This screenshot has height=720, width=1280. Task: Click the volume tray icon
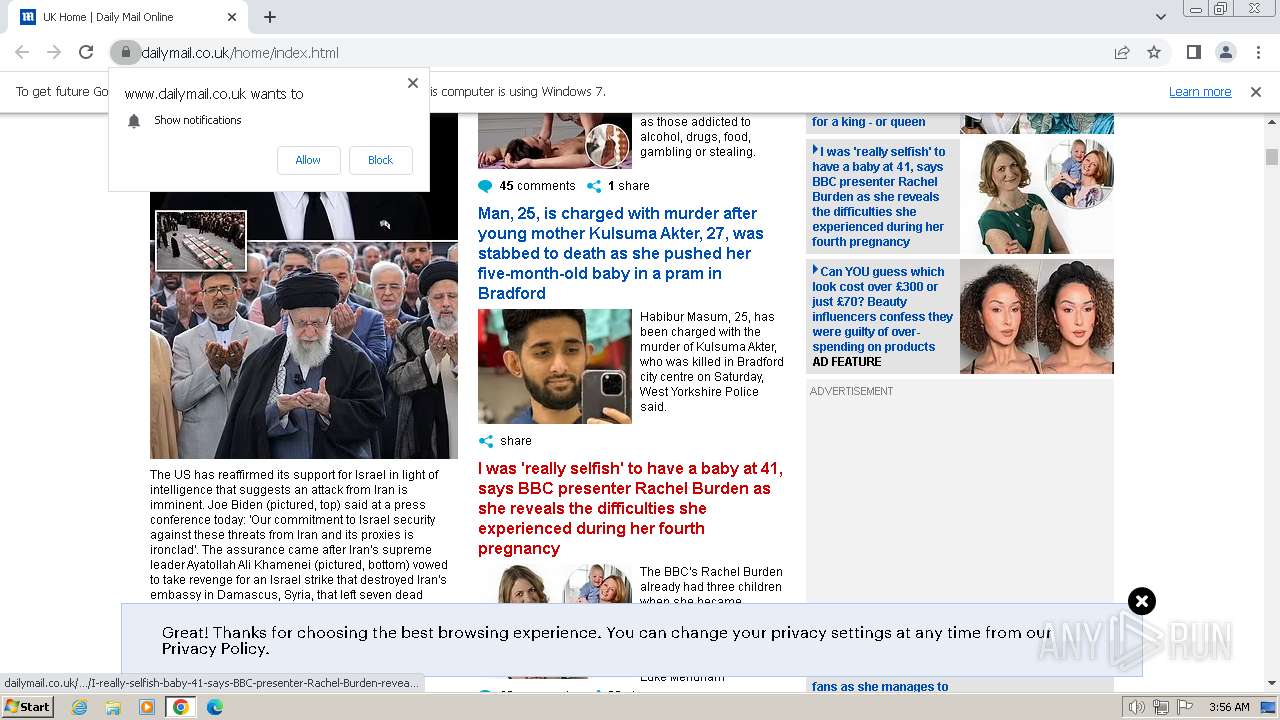tap(1136, 707)
